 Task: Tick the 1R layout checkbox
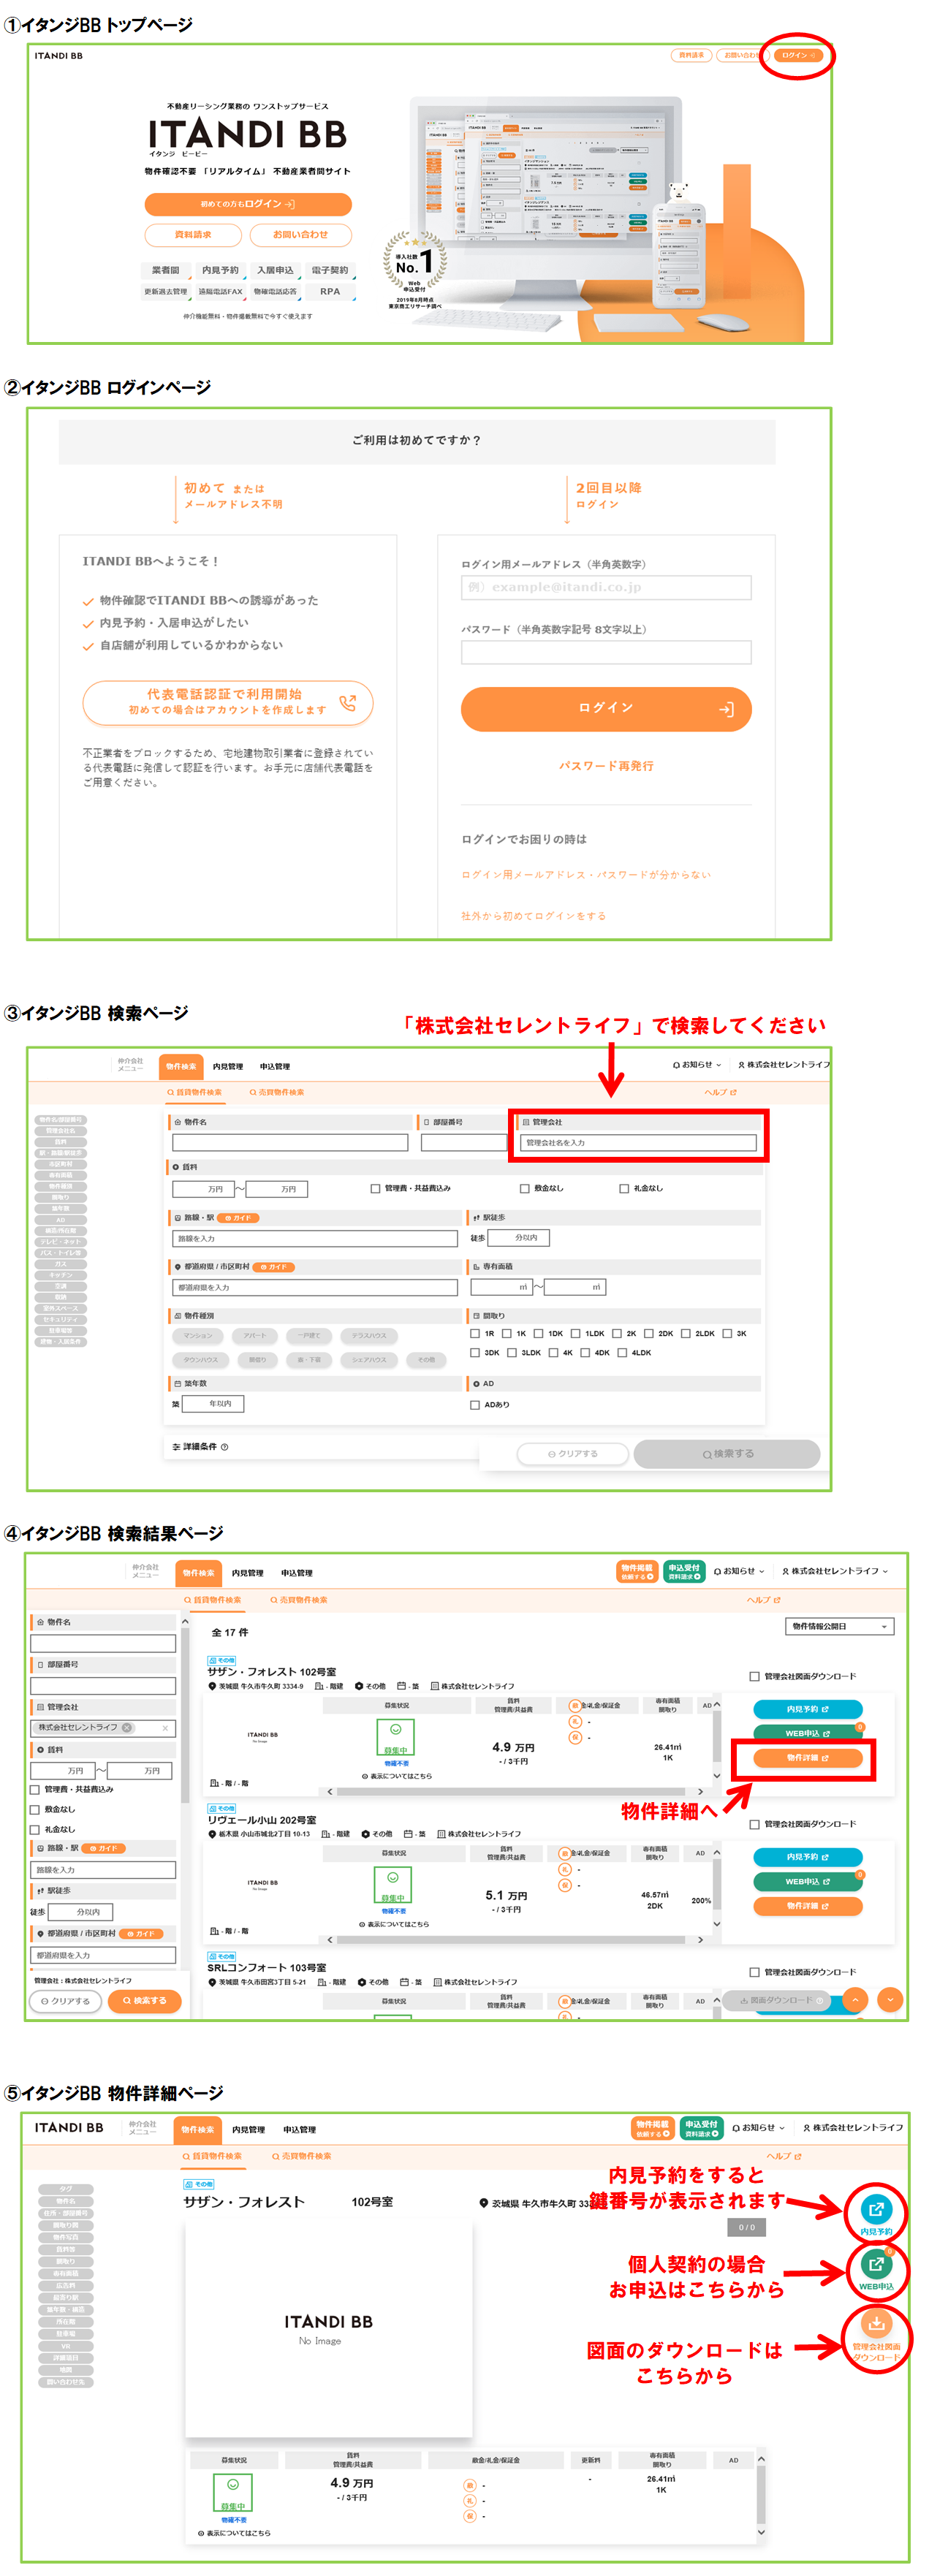tap(475, 1333)
